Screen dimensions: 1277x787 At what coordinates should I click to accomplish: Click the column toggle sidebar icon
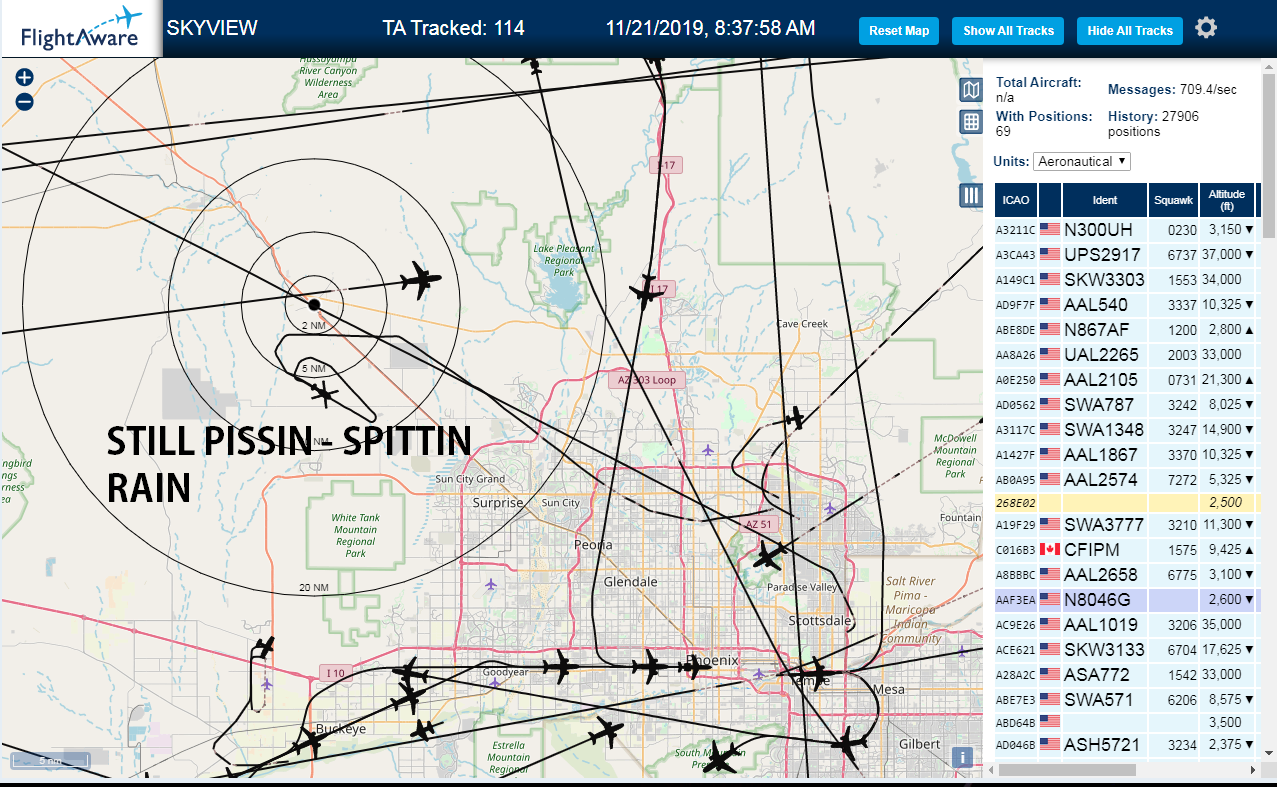[970, 195]
